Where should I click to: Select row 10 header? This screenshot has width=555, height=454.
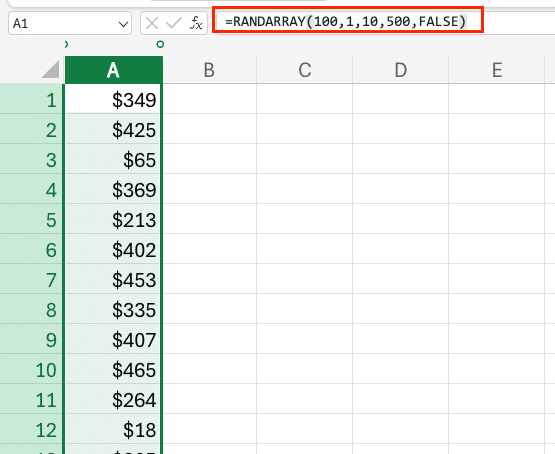click(32, 369)
